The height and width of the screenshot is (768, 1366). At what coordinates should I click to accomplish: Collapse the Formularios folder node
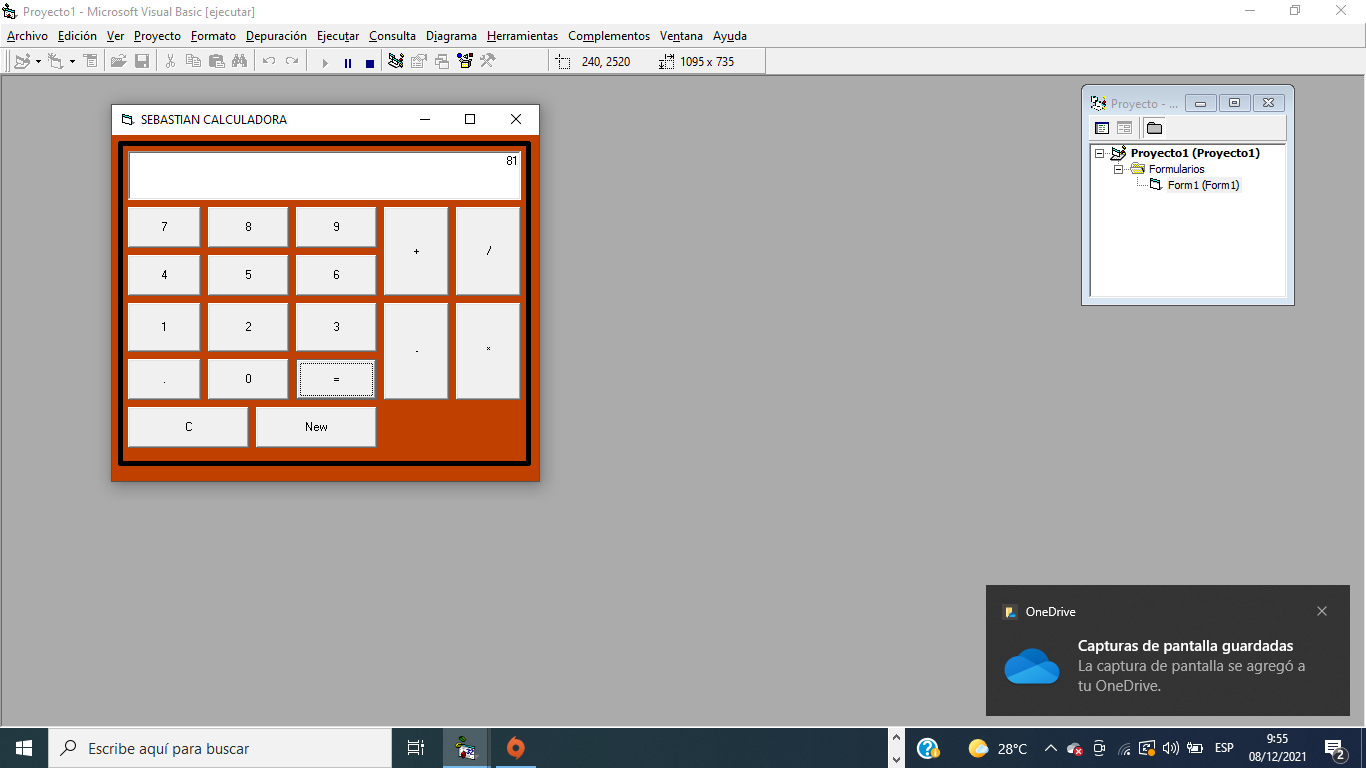1119,170
